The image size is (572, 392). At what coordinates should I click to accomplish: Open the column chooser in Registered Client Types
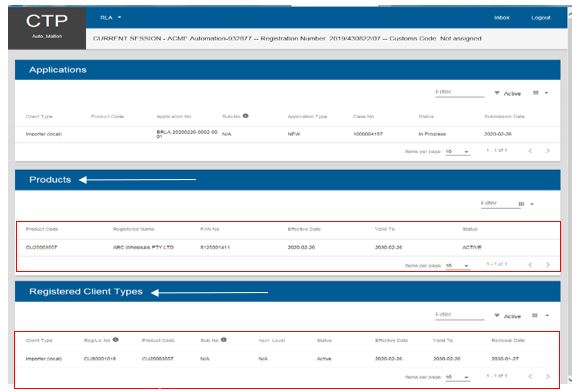(534, 315)
